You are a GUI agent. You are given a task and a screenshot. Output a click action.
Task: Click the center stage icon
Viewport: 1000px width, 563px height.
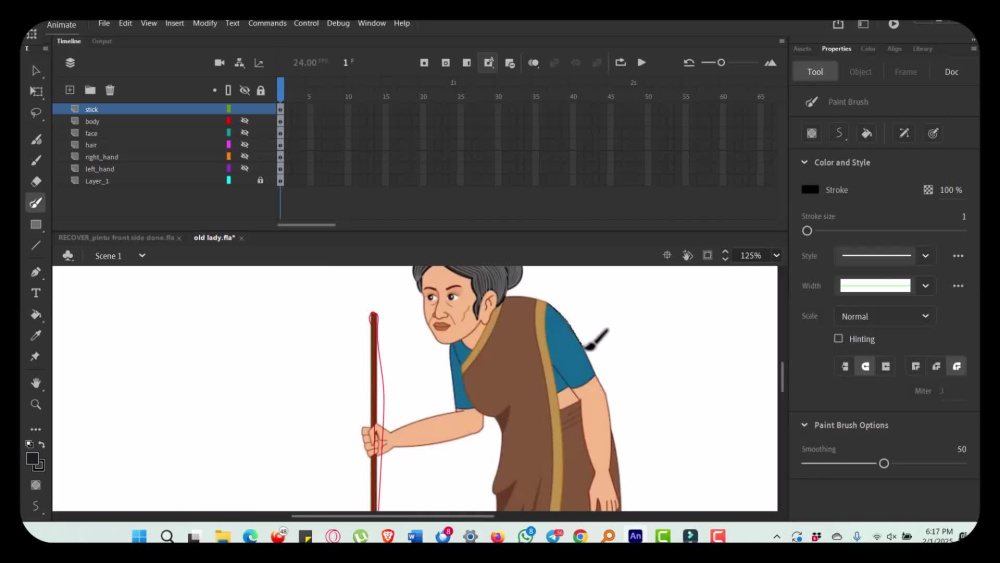tap(667, 255)
